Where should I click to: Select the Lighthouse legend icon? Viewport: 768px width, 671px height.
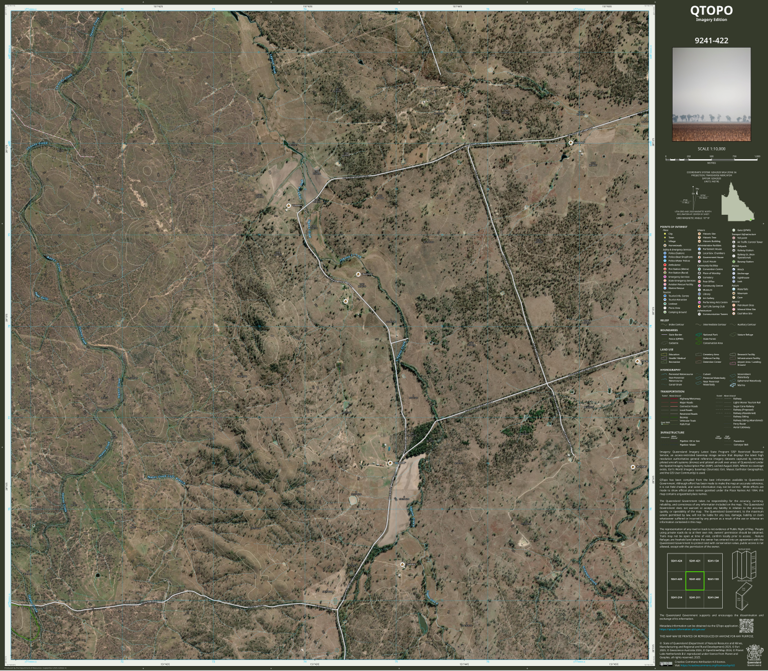point(734,278)
